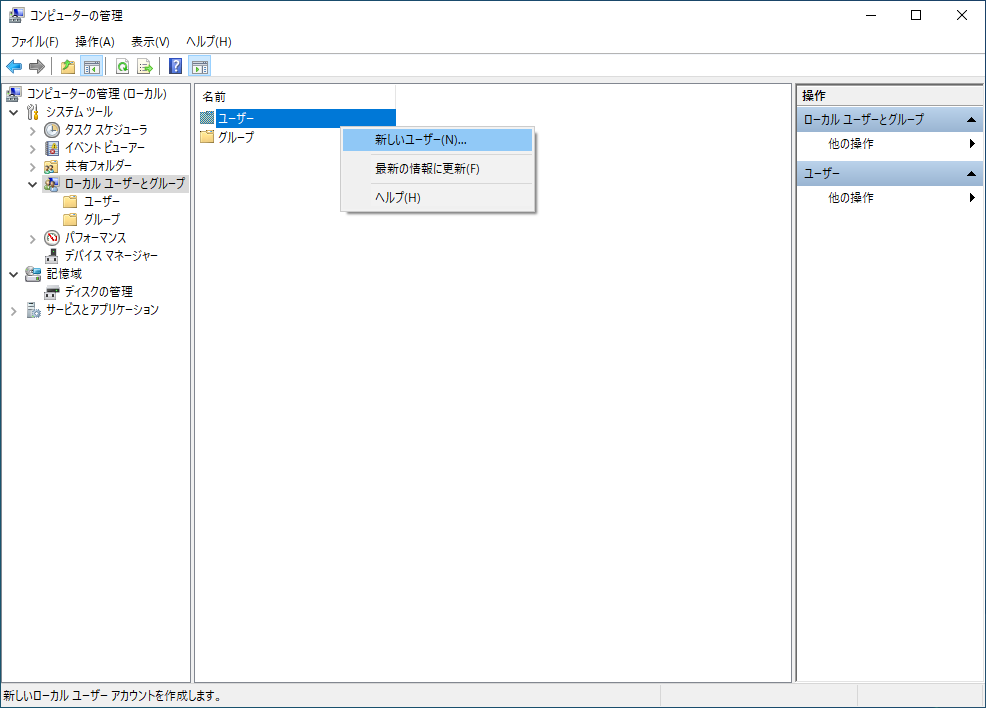The image size is (986, 708).
Task: Click the blue Back arrow toolbar icon
Action: pyautogui.click(x=14, y=66)
